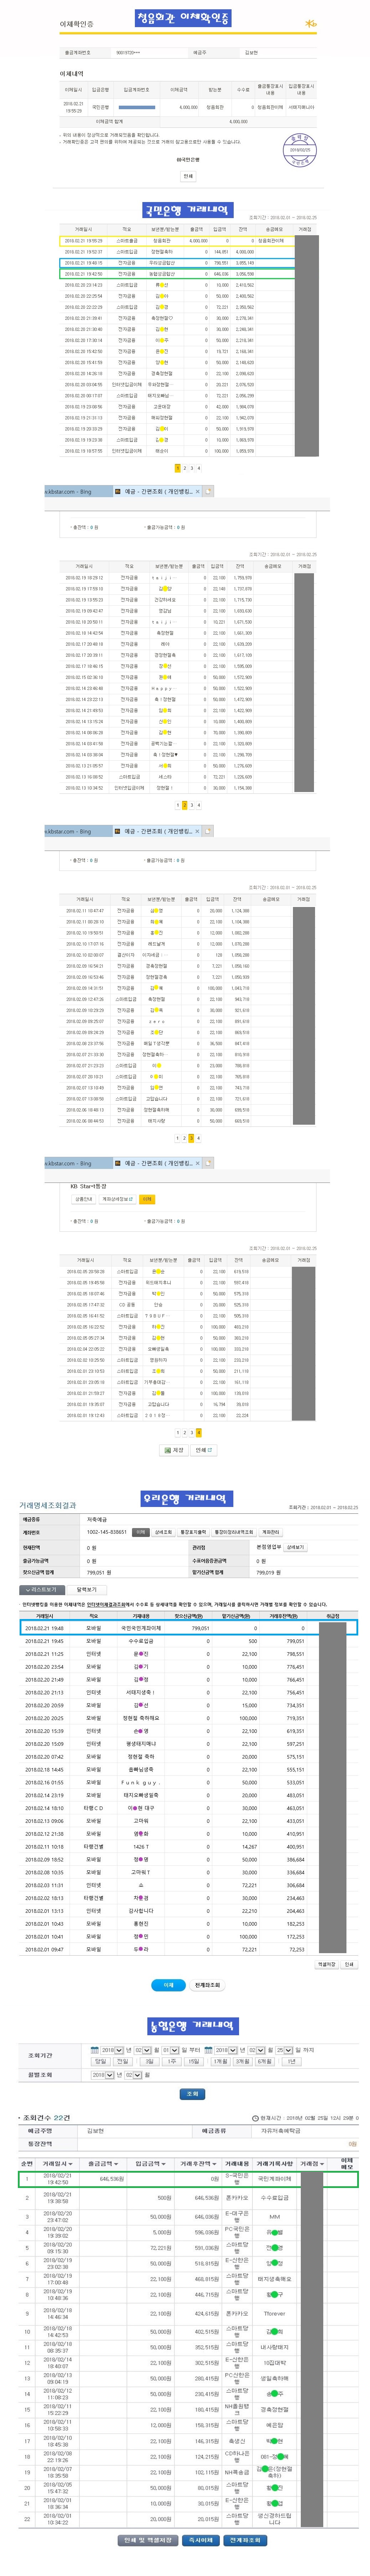The width and height of the screenshot is (370, 2576).
Task: Select the 1개월 quick period button
Action: 221,2062
